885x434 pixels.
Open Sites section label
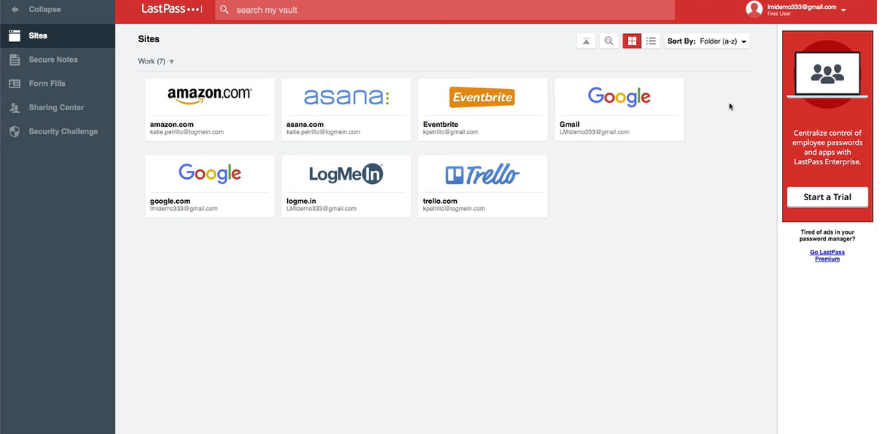(38, 36)
